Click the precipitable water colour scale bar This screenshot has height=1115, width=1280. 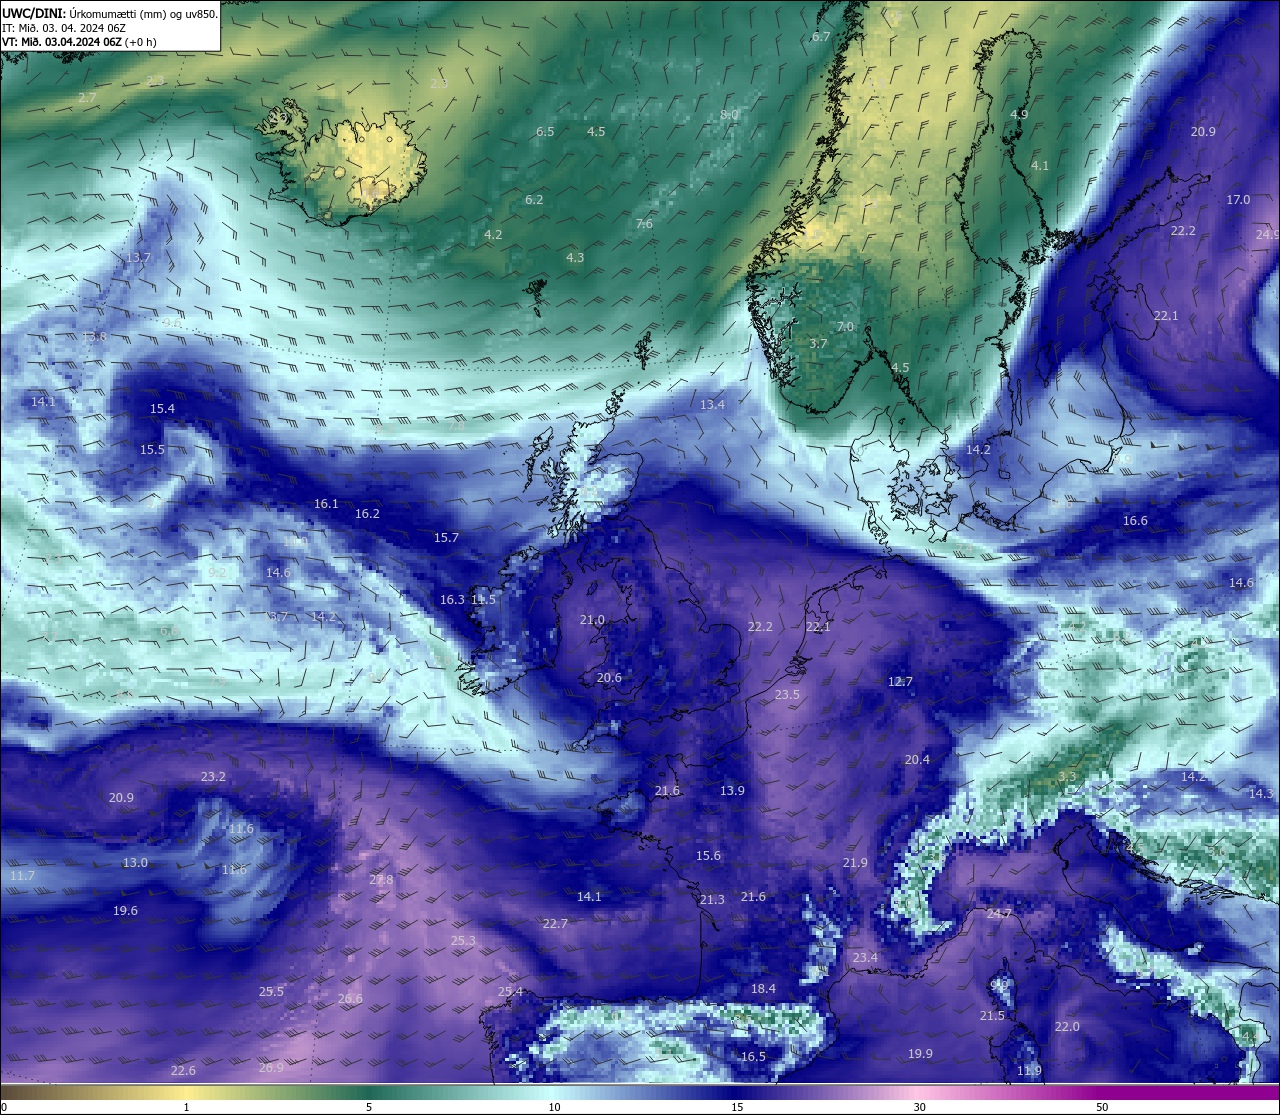pos(640,1092)
